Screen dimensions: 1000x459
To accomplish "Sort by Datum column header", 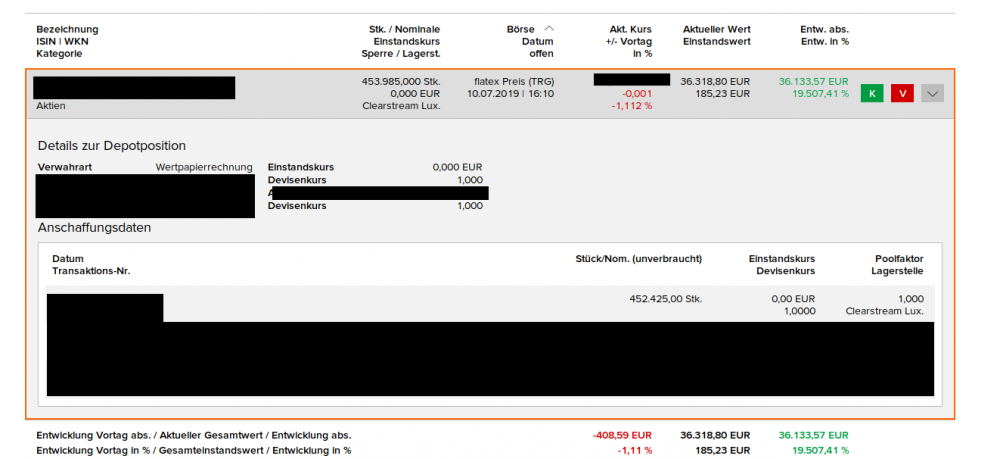I will coord(539,41).
